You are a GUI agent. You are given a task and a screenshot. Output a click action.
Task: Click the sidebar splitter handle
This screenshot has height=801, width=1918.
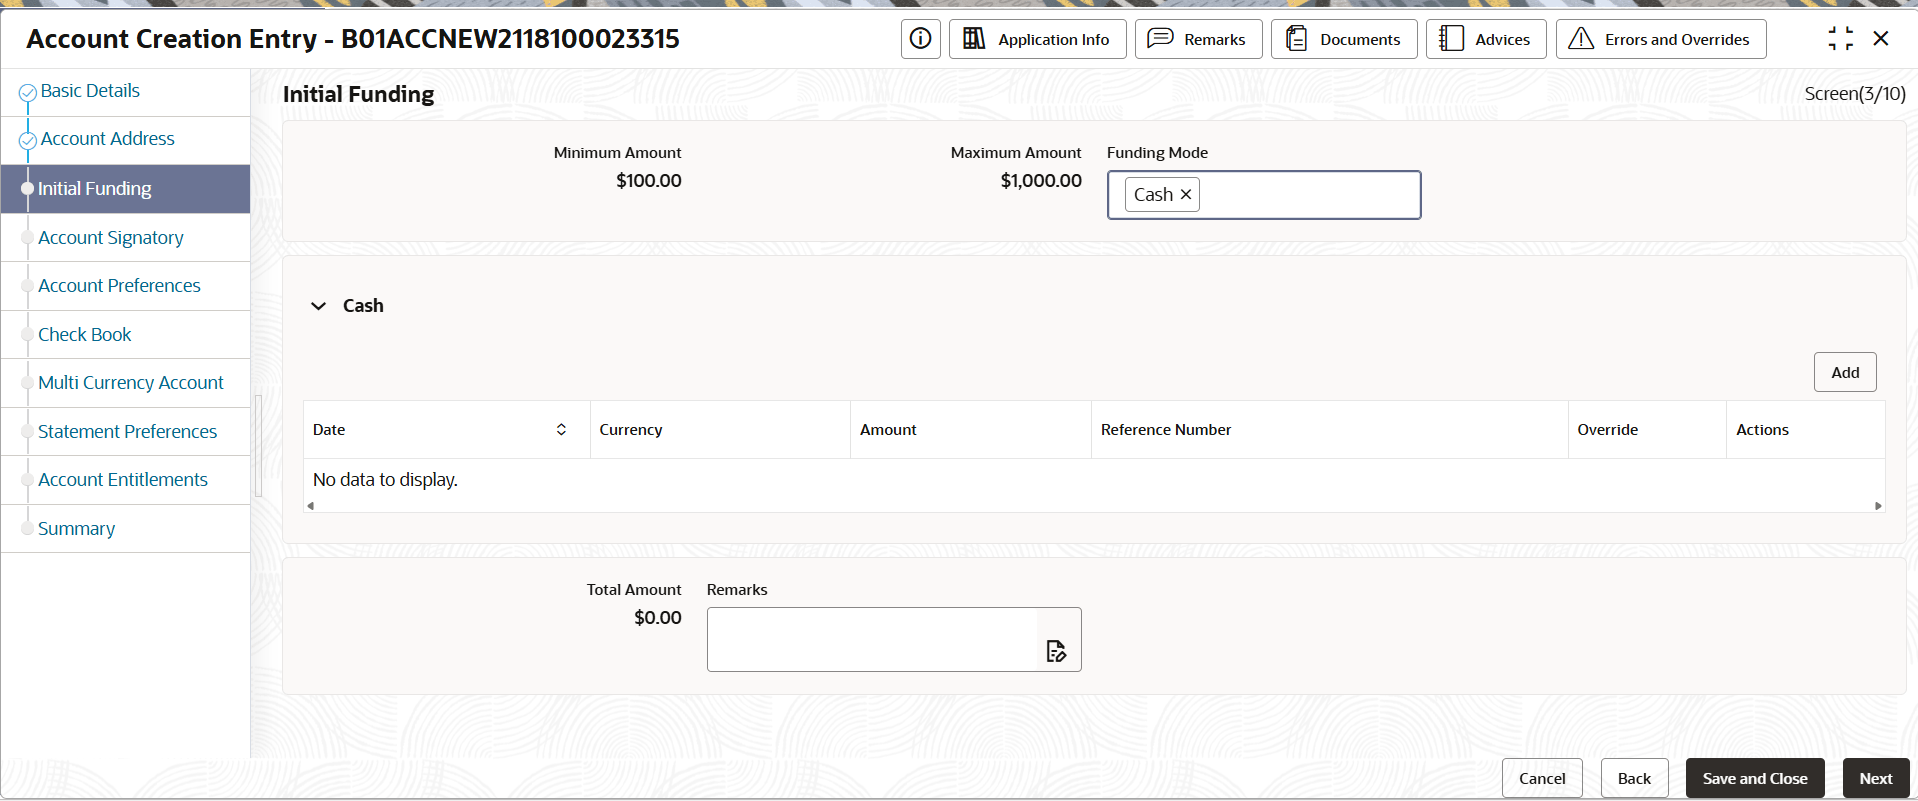click(258, 445)
